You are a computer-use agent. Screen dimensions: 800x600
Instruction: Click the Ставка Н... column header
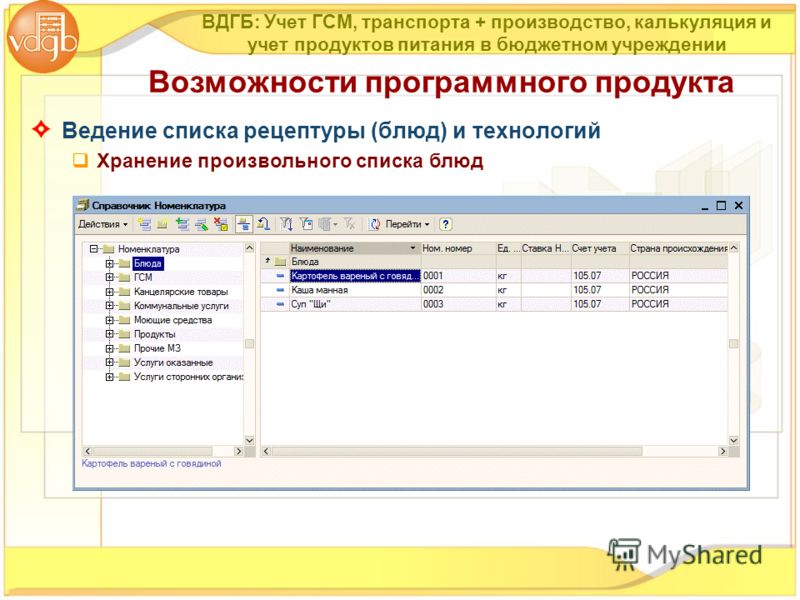[x=545, y=248]
